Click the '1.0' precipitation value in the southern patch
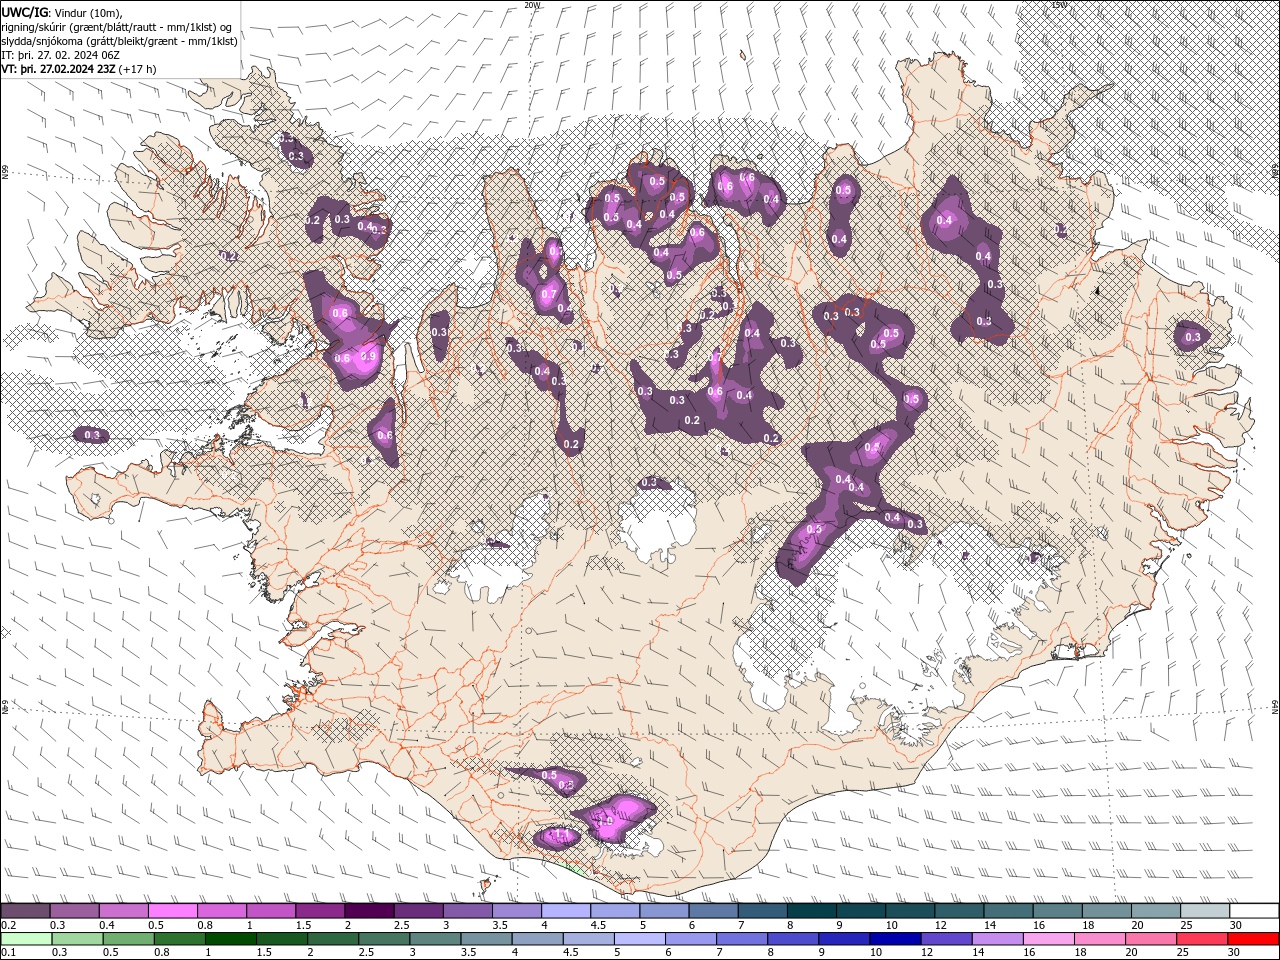 604,820
